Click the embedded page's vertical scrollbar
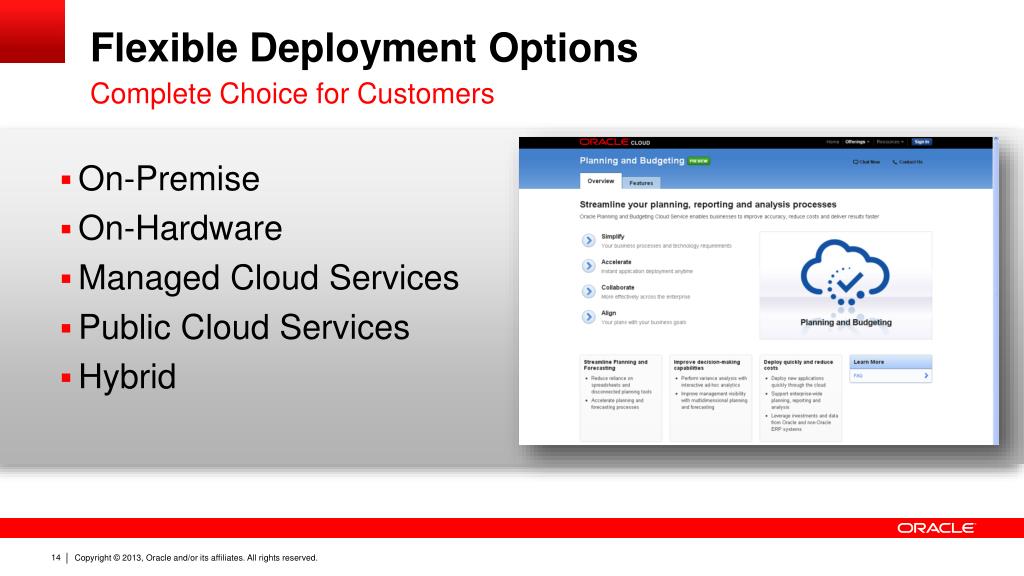This screenshot has width=1024, height=576. coord(996,291)
